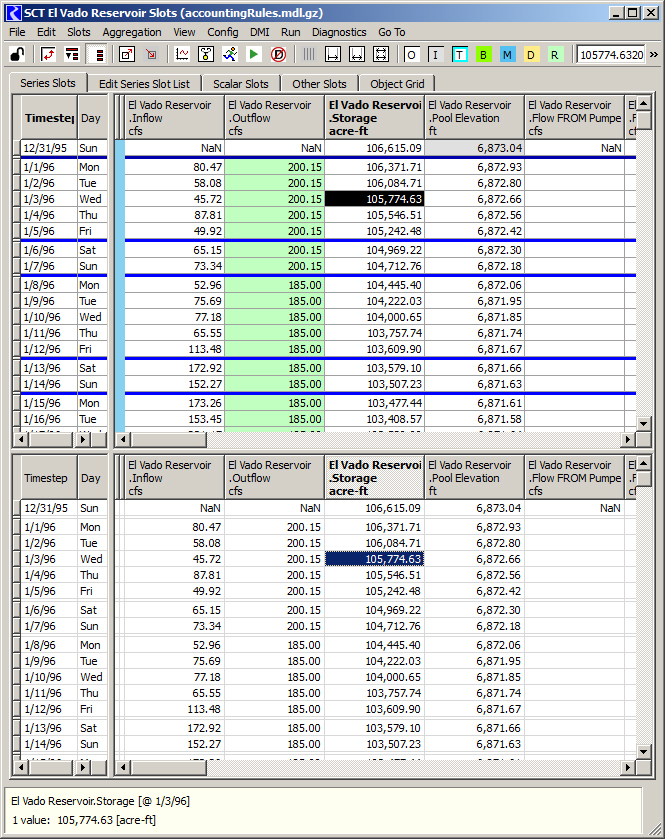Click the red line plot toolbar icon
The height and width of the screenshot is (839, 665).
pyautogui.click(x=182, y=55)
